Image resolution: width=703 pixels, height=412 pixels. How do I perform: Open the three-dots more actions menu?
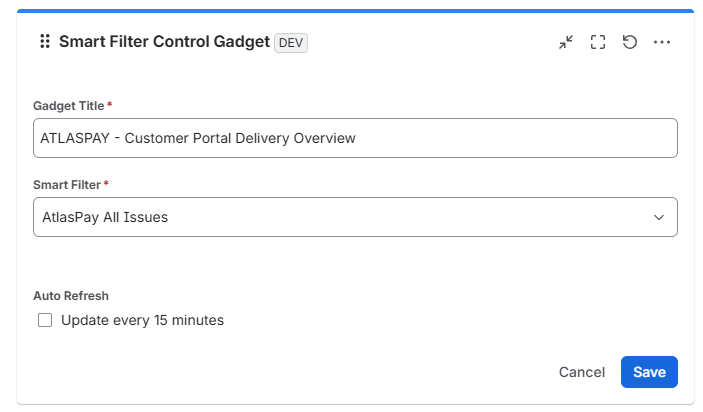tap(662, 42)
